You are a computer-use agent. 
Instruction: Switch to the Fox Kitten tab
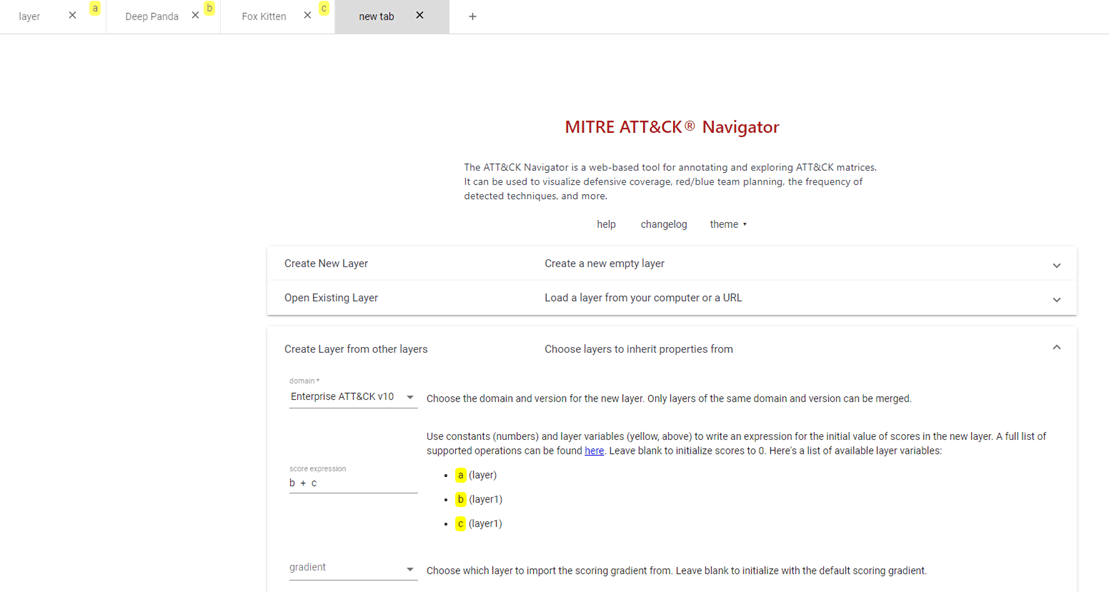click(x=264, y=17)
